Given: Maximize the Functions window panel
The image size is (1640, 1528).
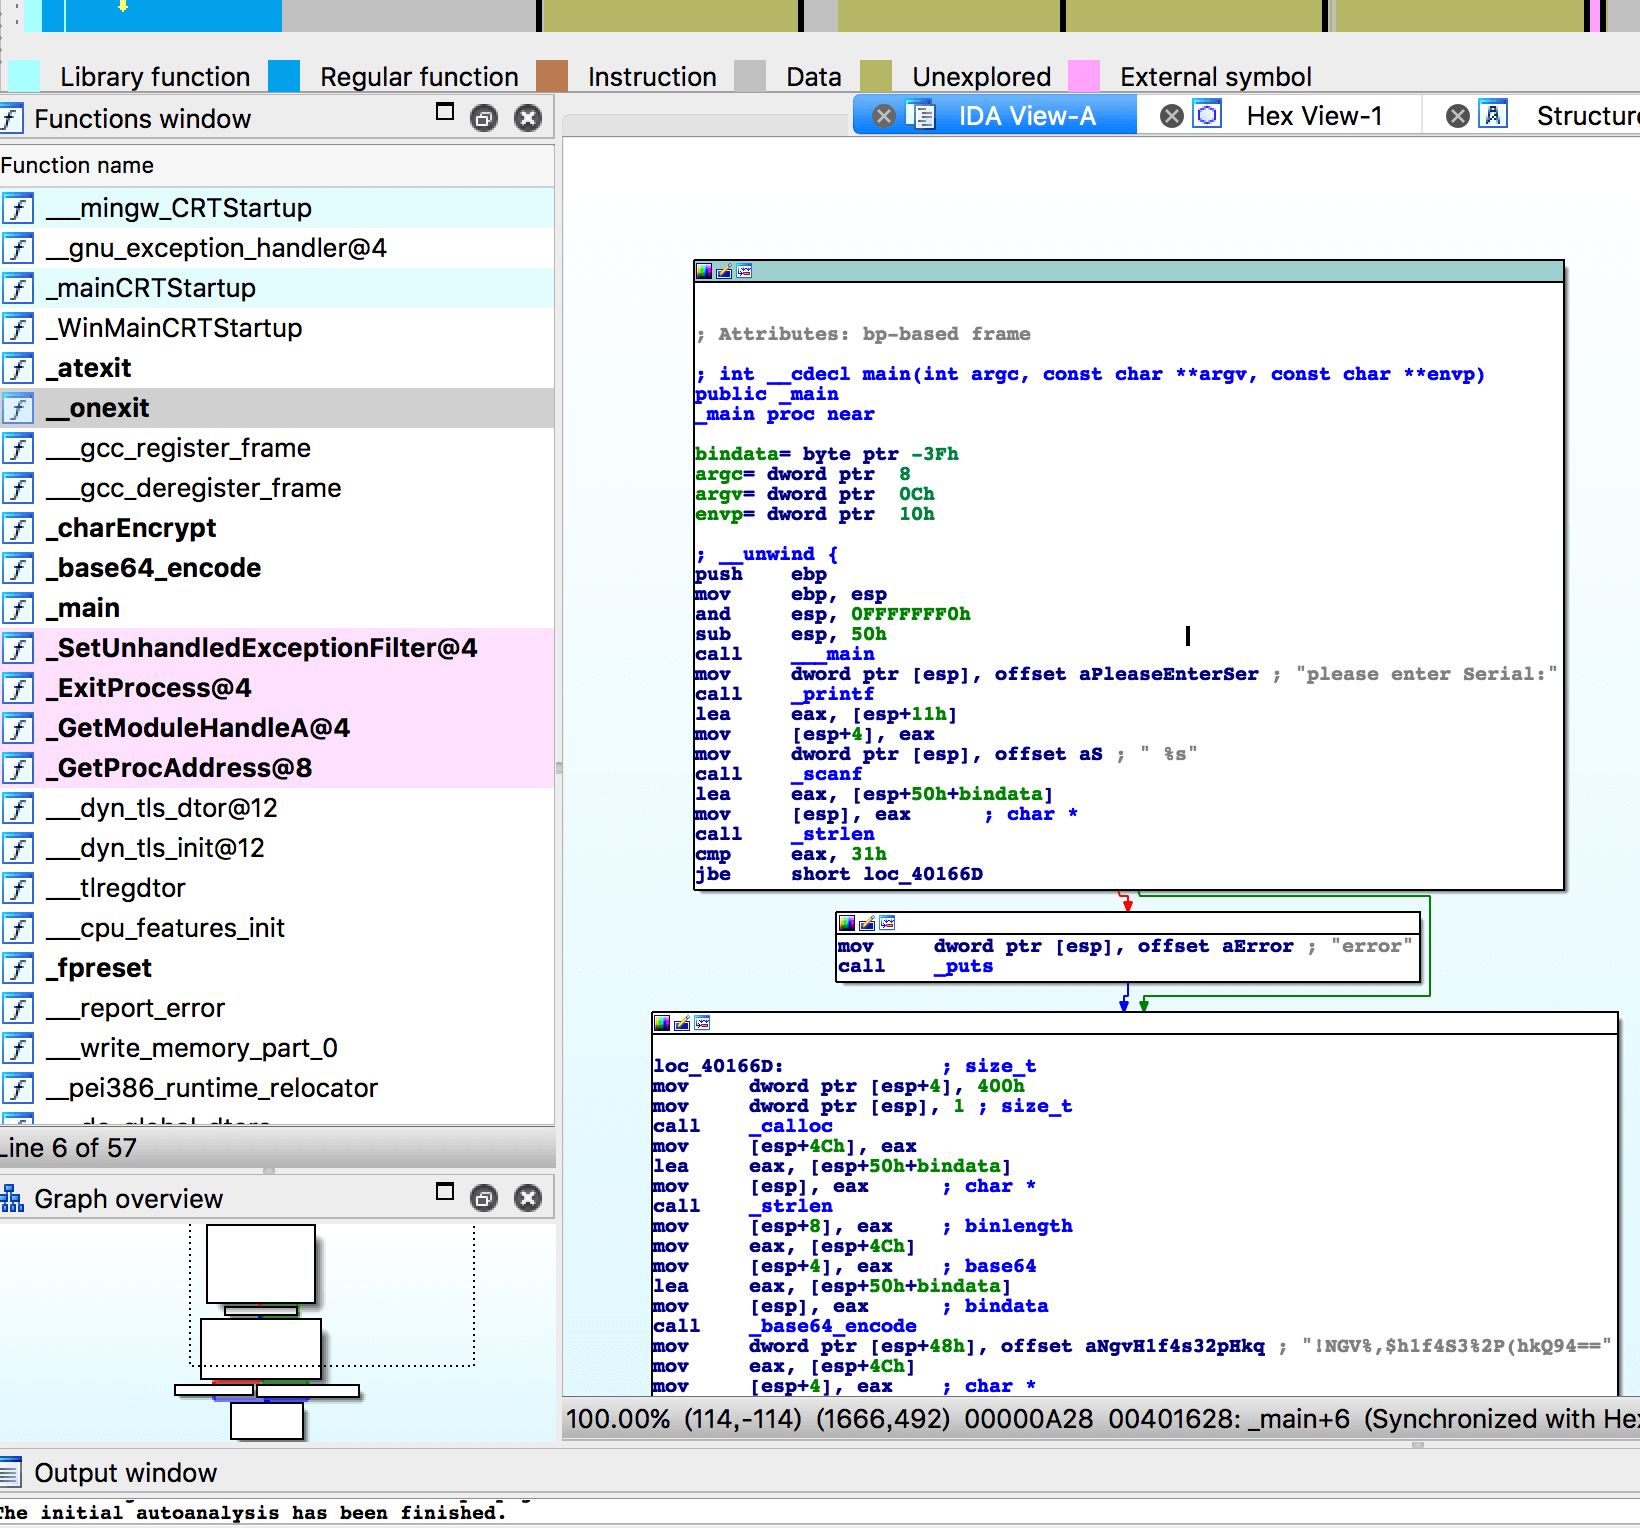Looking at the screenshot, I should click(x=445, y=112).
